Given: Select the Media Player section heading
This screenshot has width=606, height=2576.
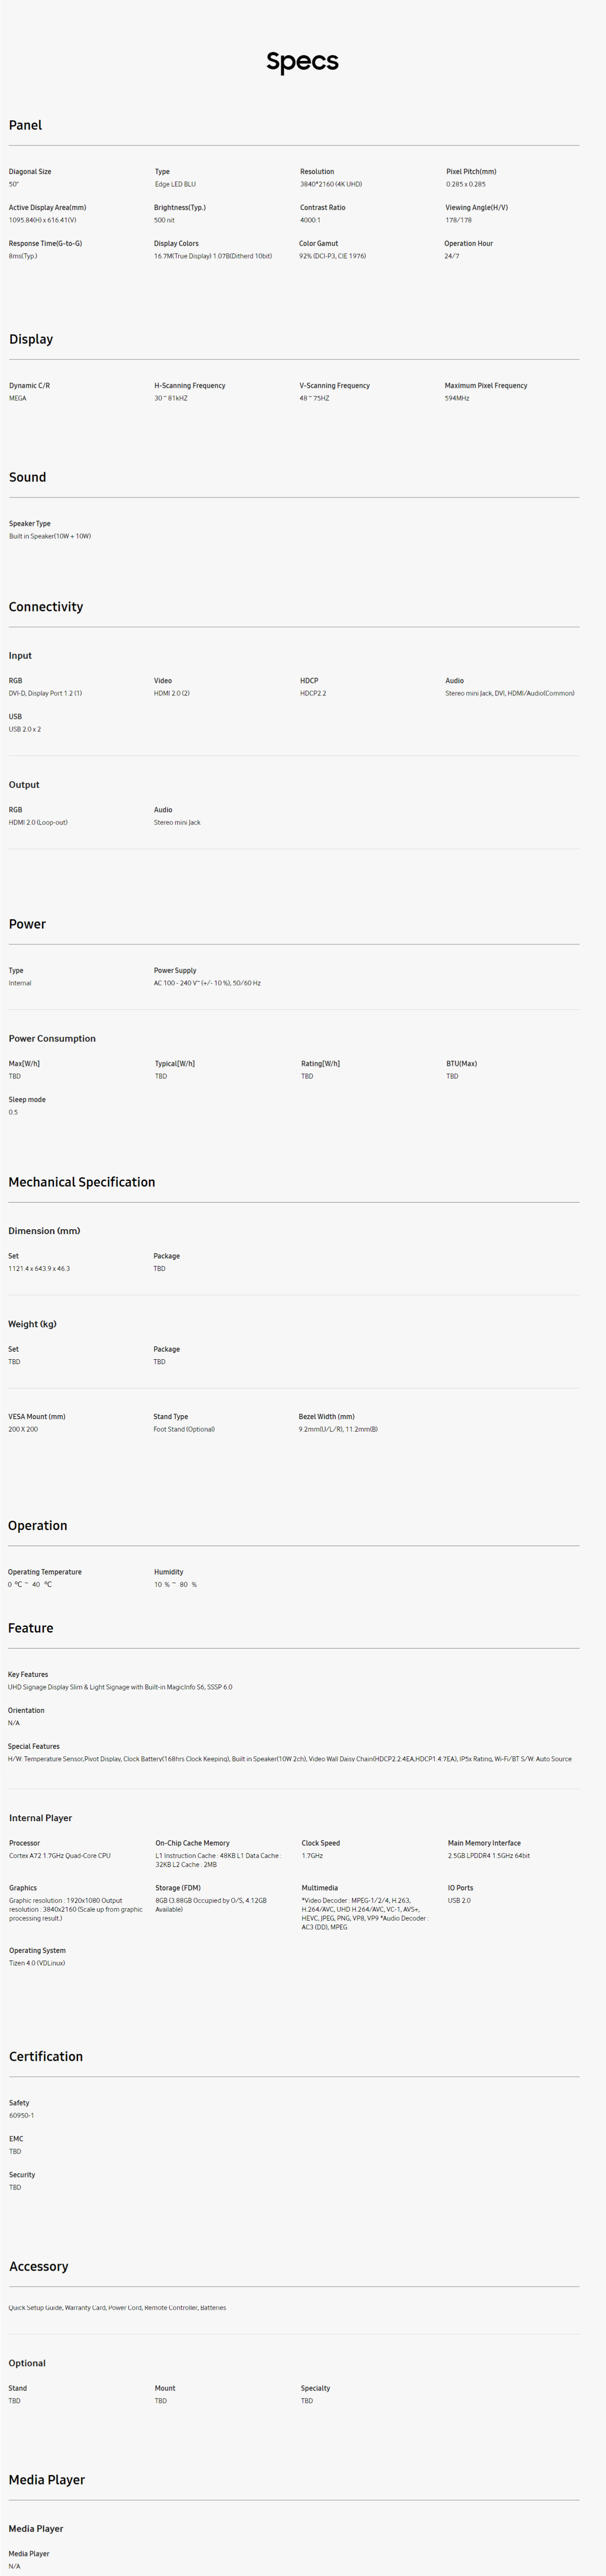Looking at the screenshot, I should [47, 2480].
